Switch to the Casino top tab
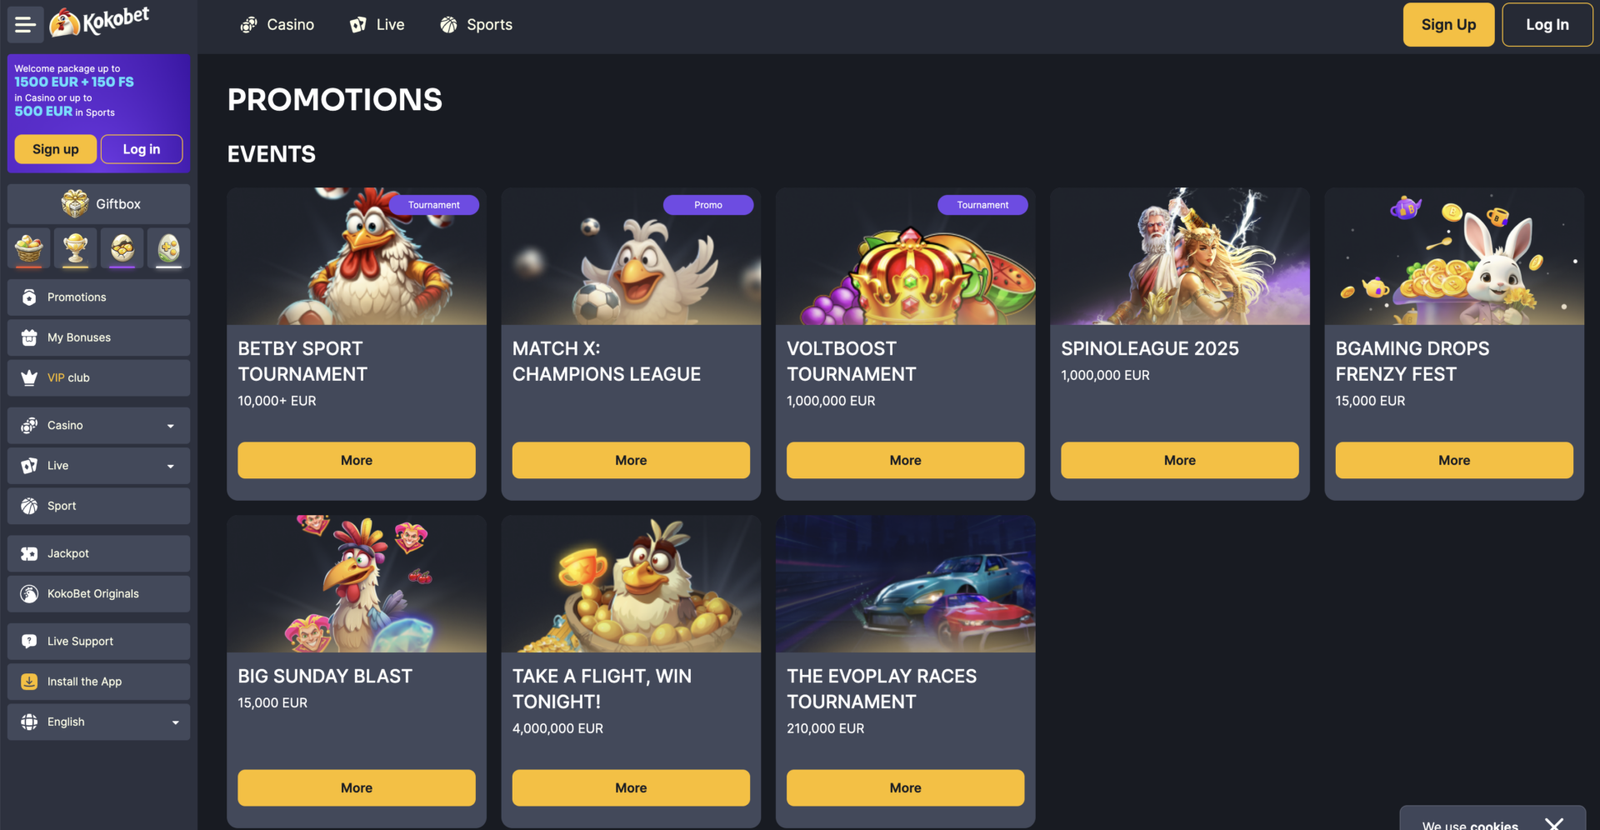Image resolution: width=1600 pixels, height=830 pixels. pyautogui.click(x=277, y=25)
